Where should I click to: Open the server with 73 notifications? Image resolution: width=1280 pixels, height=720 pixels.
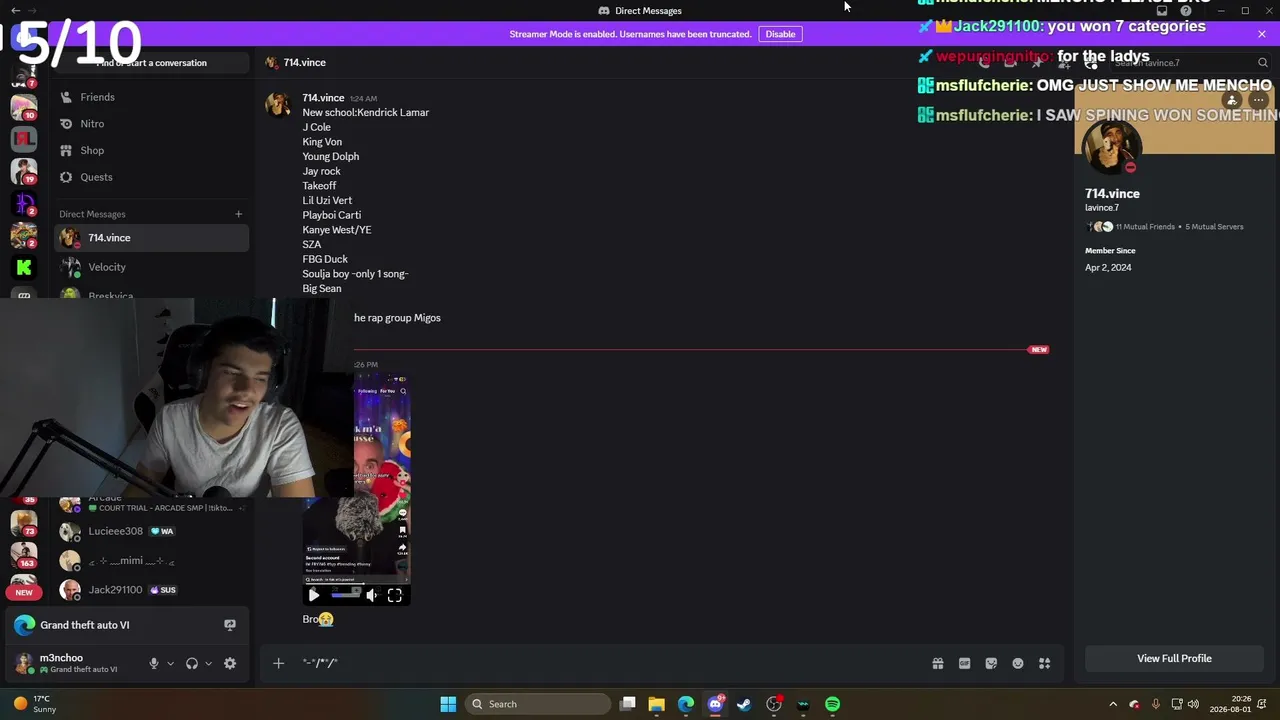[x=24, y=522]
